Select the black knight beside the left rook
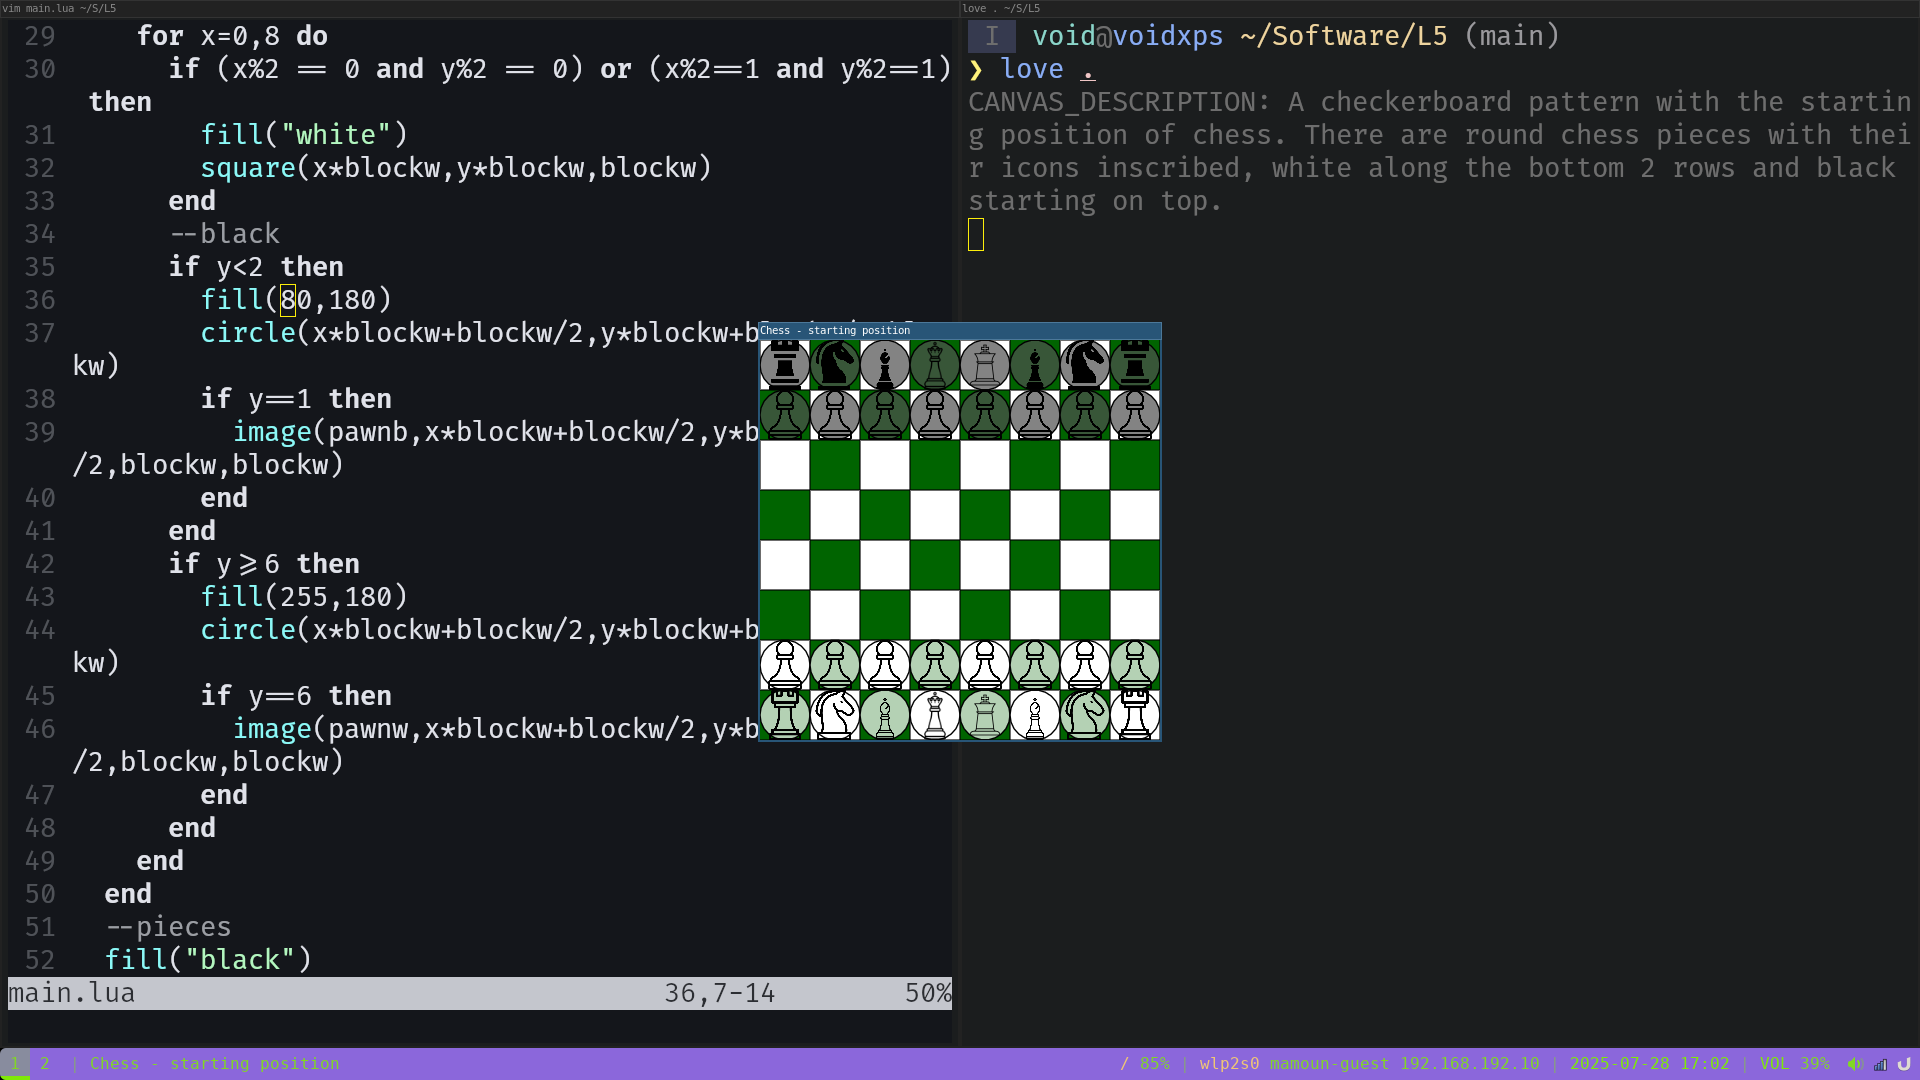The width and height of the screenshot is (1920, 1080). (835, 365)
